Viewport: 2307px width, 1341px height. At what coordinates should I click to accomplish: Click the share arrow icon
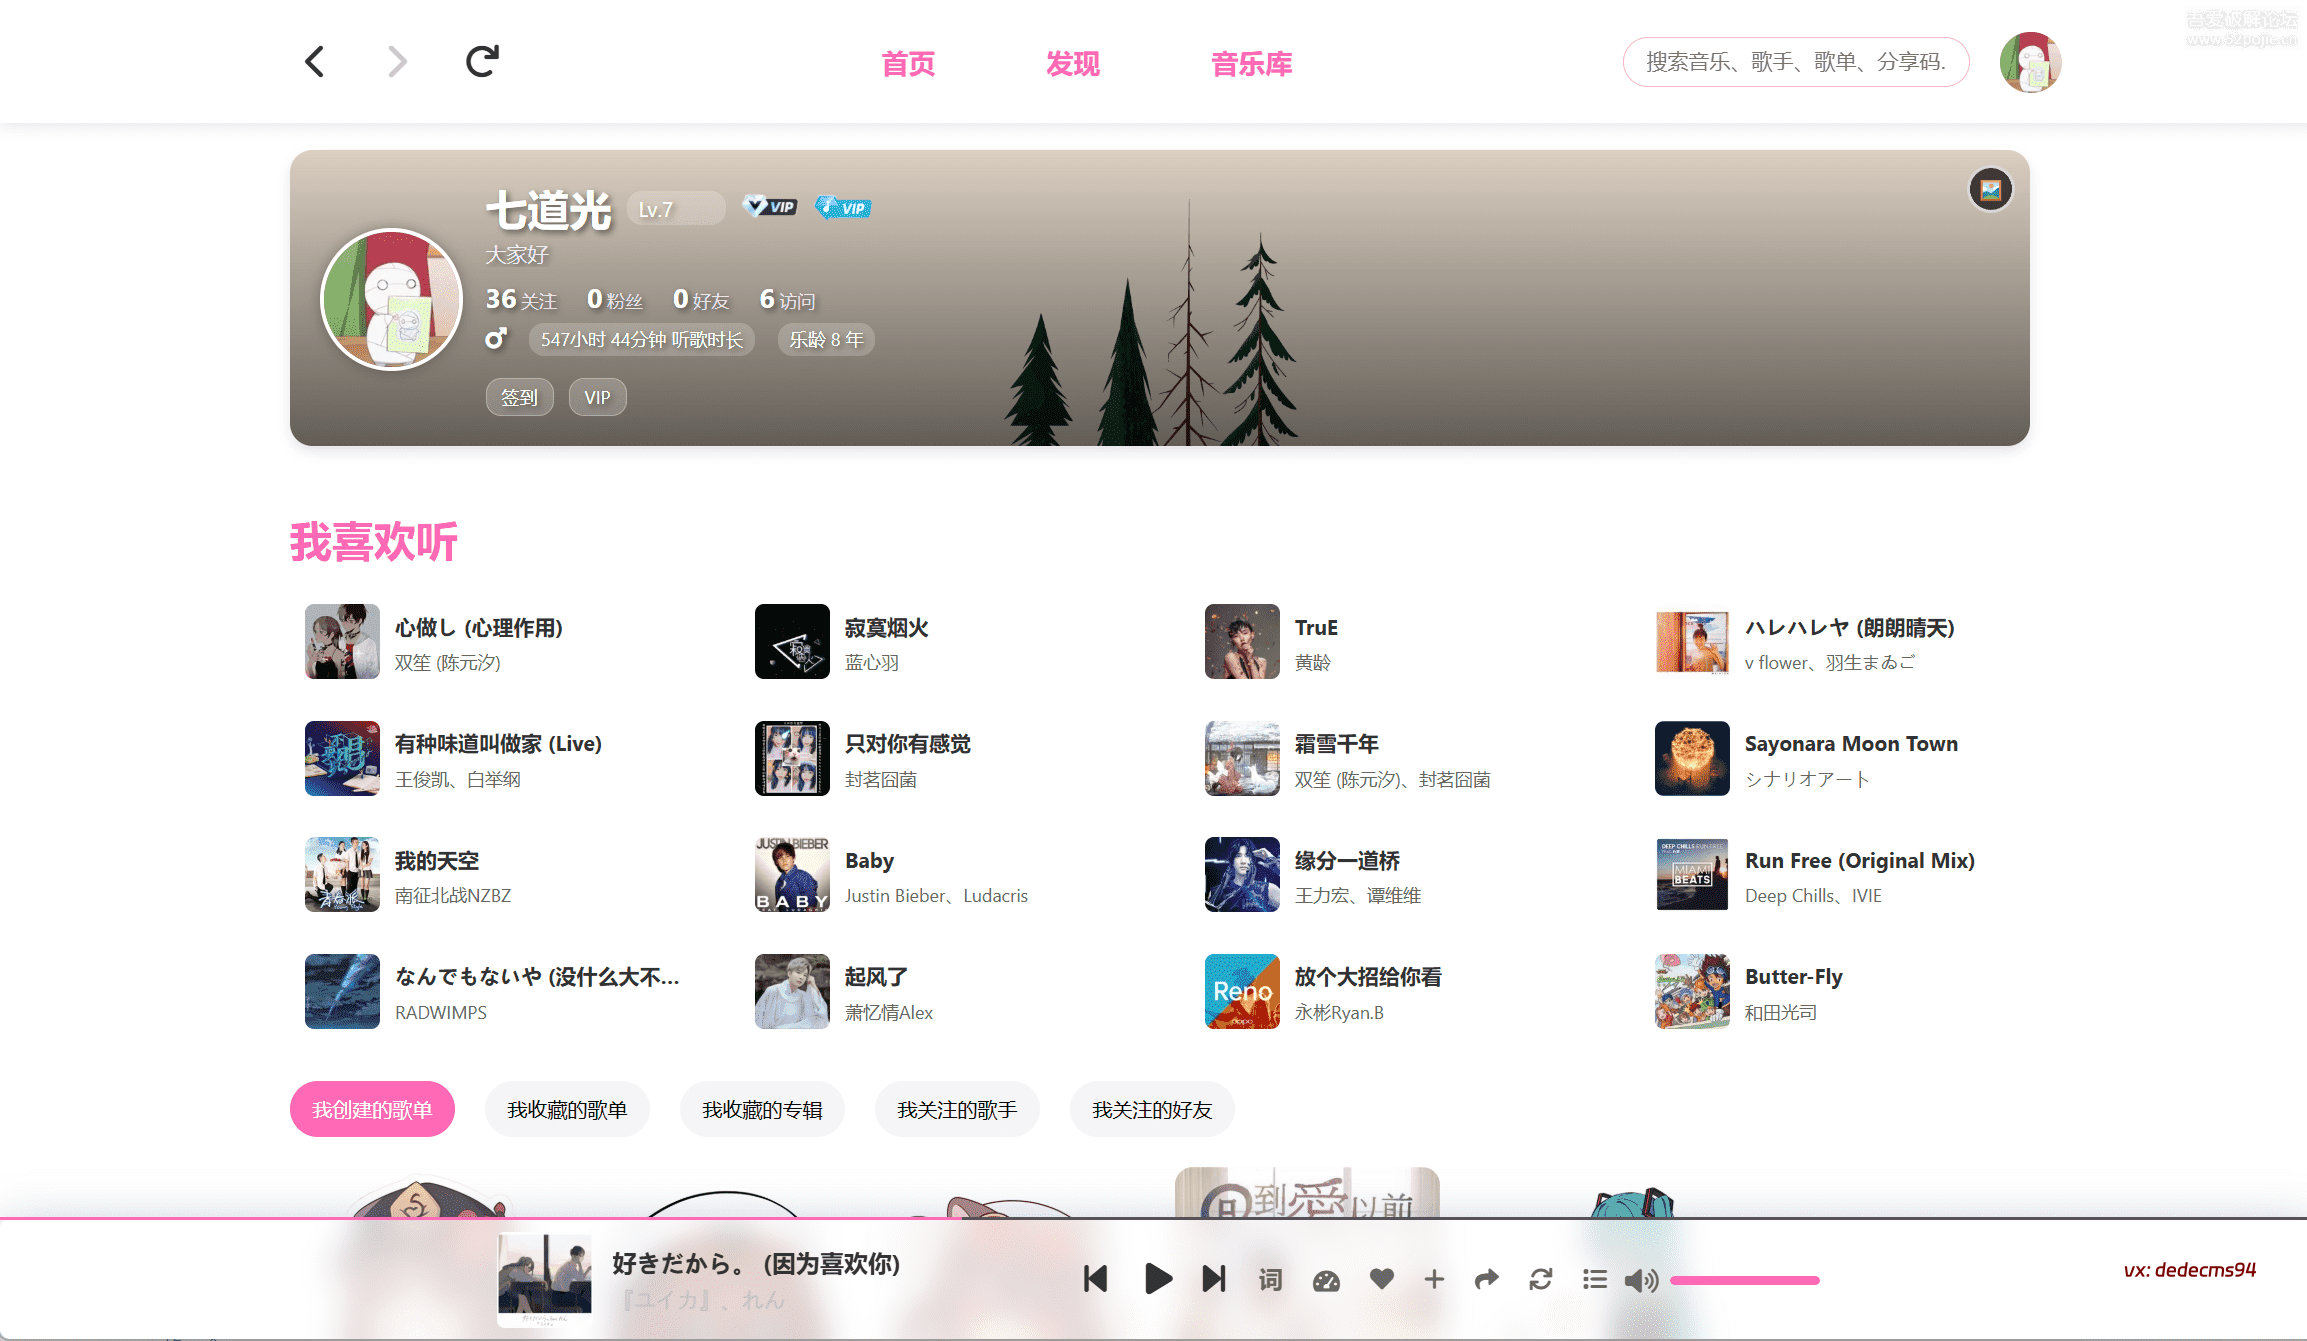(x=1487, y=1279)
